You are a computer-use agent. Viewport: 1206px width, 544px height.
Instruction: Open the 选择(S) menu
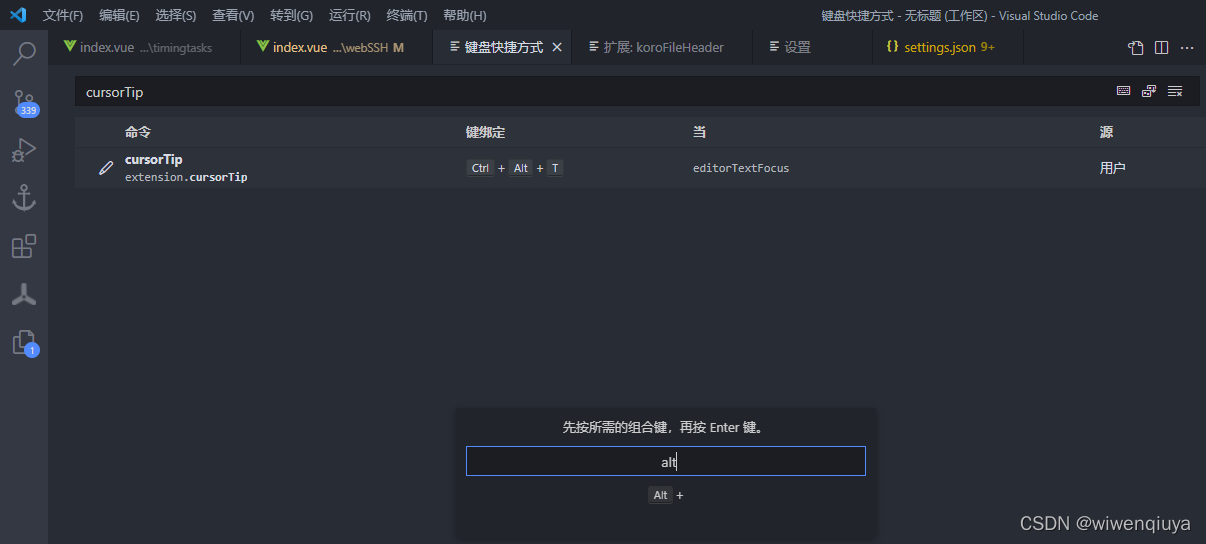[176, 15]
